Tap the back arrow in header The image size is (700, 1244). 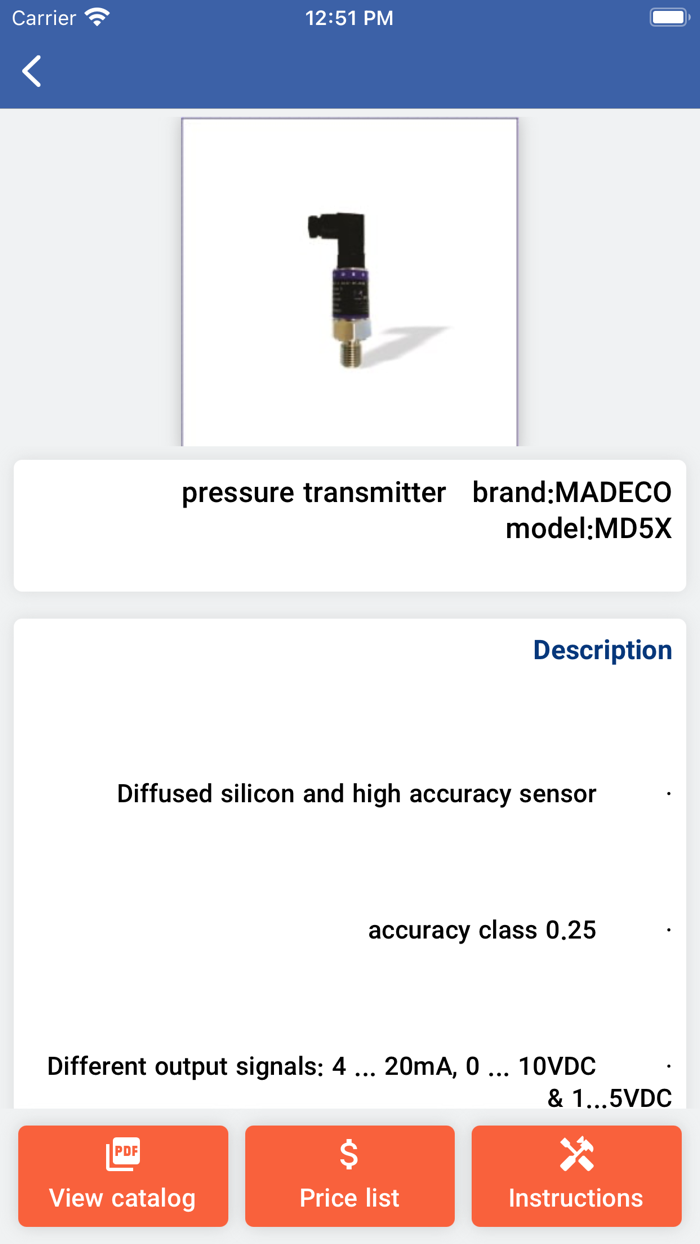32,71
